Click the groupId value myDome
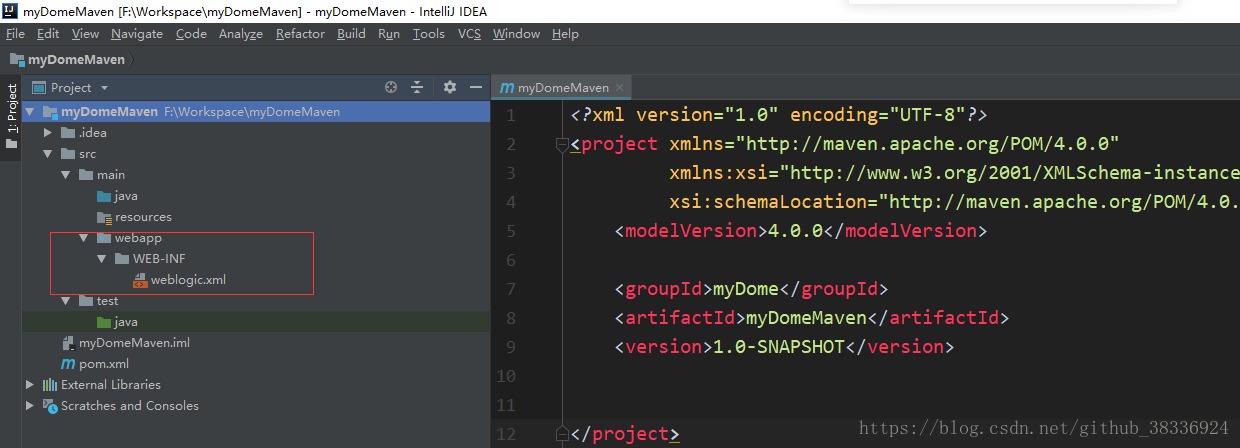This screenshot has width=1240, height=448. pyautogui.click(x=744, y=289)
